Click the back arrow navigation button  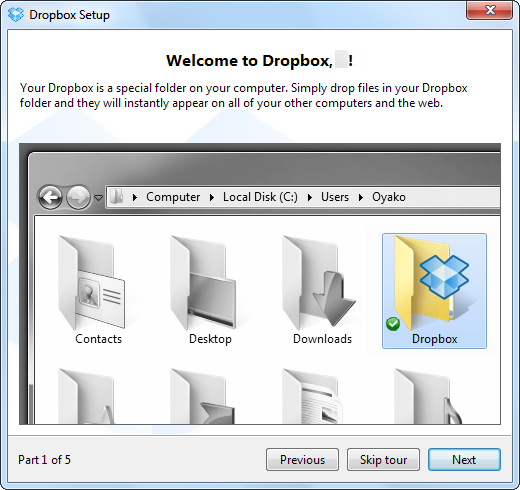pyautogui.click(x=50, y=197)
